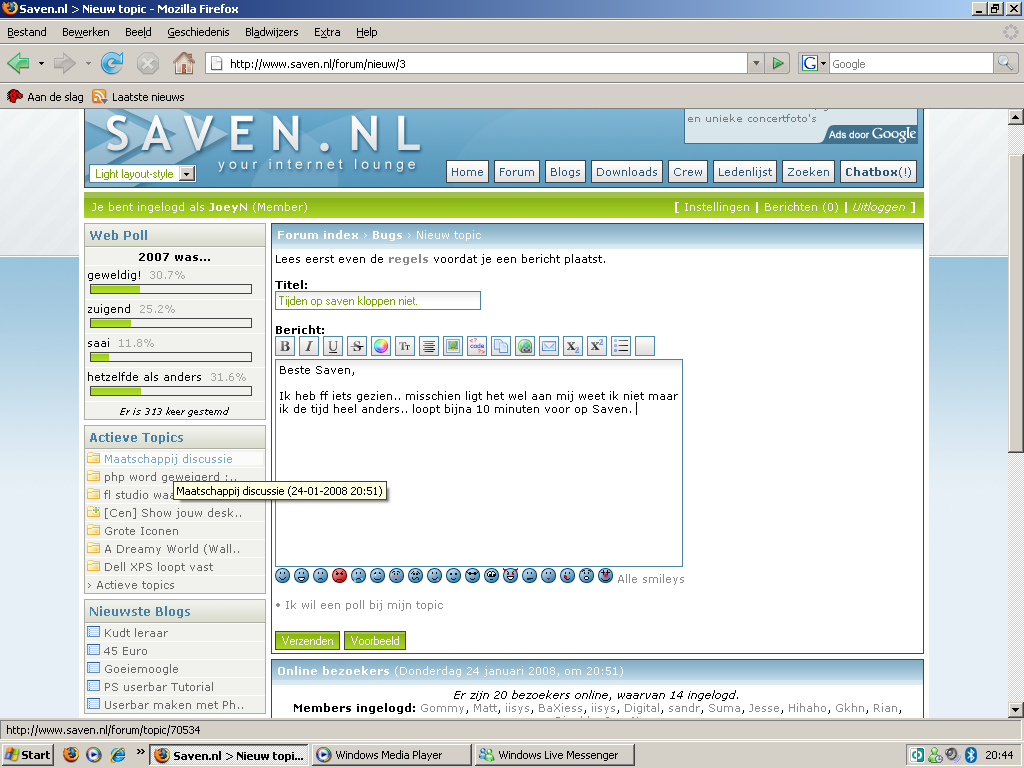The image size is (1024, 768).
Task: Switch to Windows Live Messenger in taskbar
Action: (x=555, y=755)
